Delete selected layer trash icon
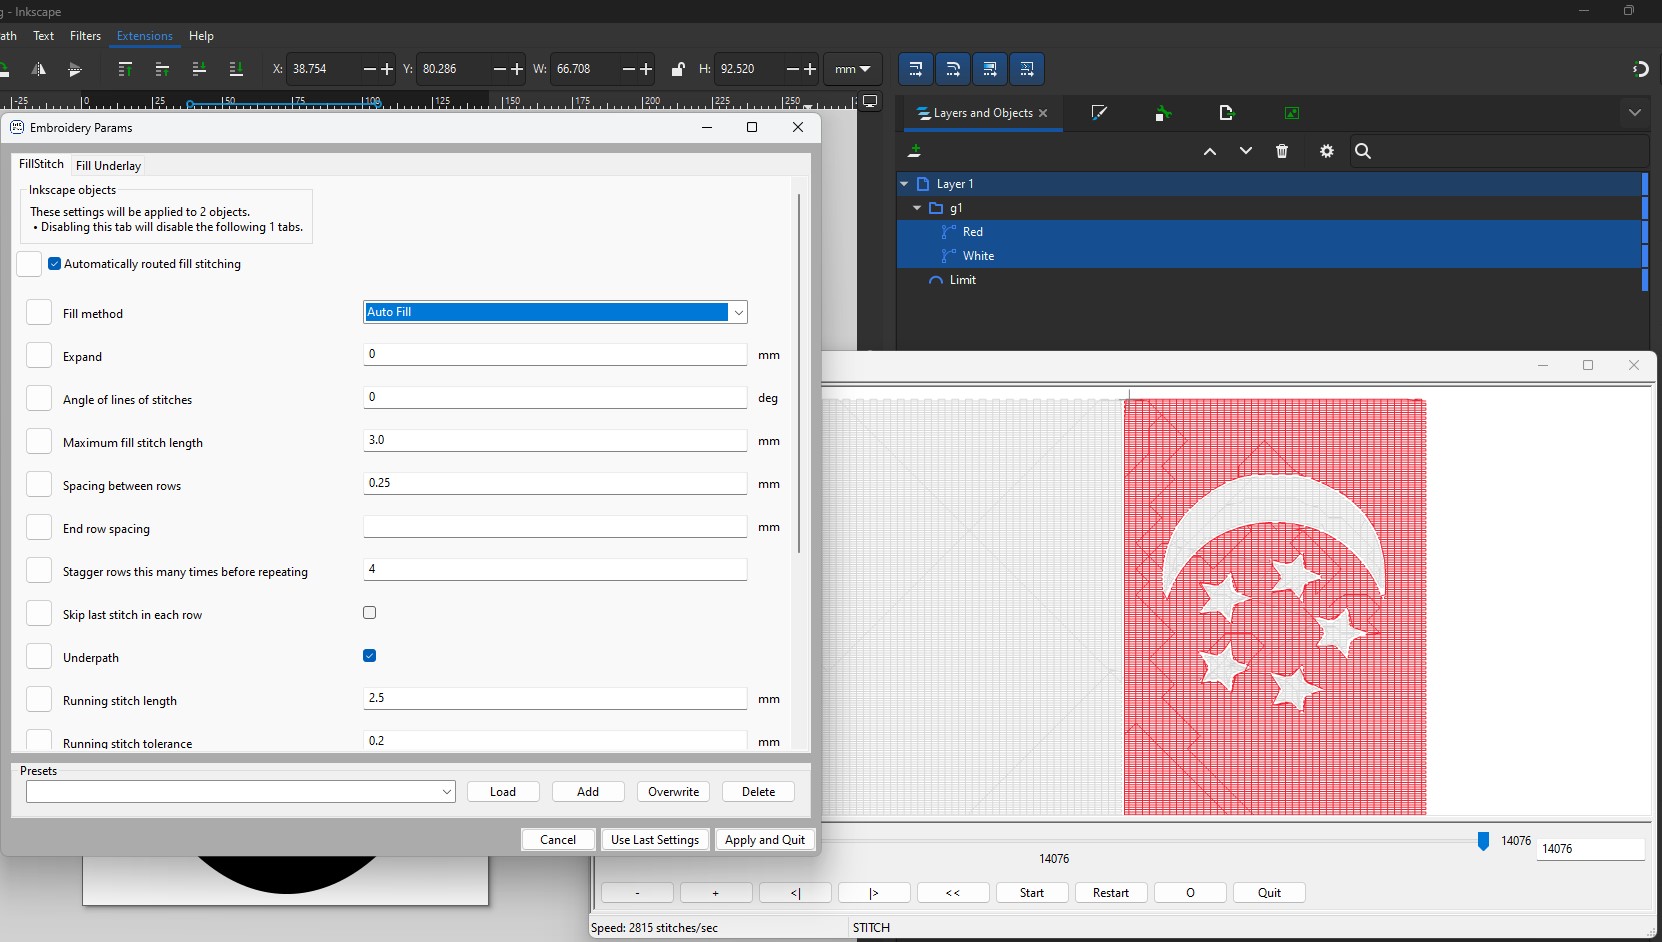The width and height of the screenshot is (1662, 942). point(1282,151)
